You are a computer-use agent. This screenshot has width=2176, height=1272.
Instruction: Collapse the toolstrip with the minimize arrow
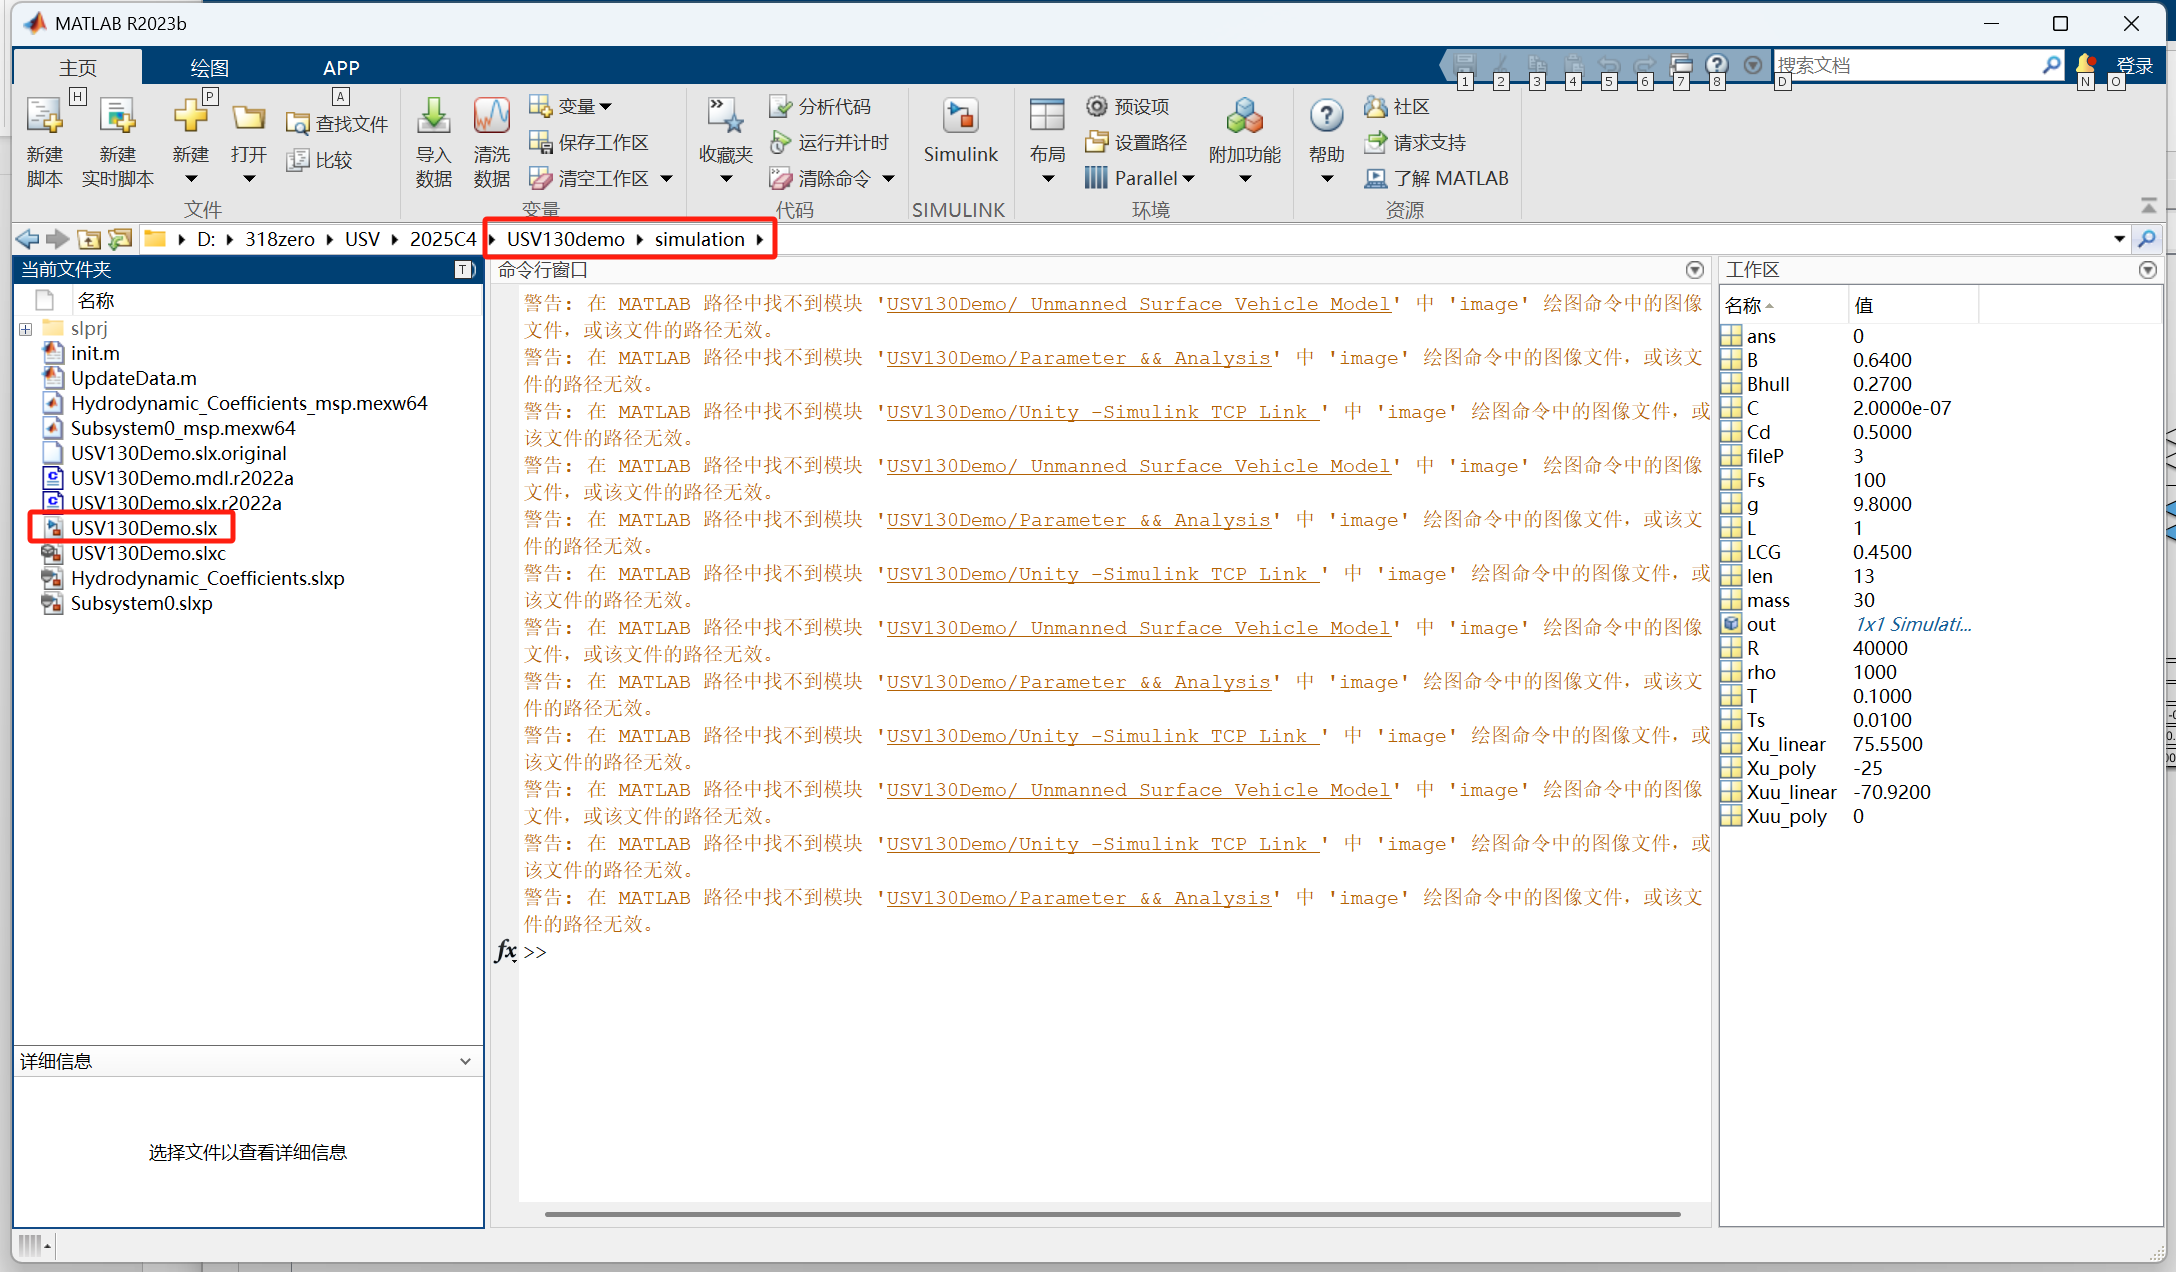(2150, 204)
